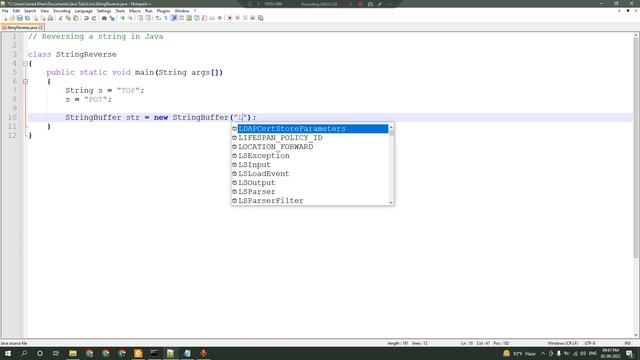
Task: Open File Explorer from the taskbar
Action: tap(73, 353)
